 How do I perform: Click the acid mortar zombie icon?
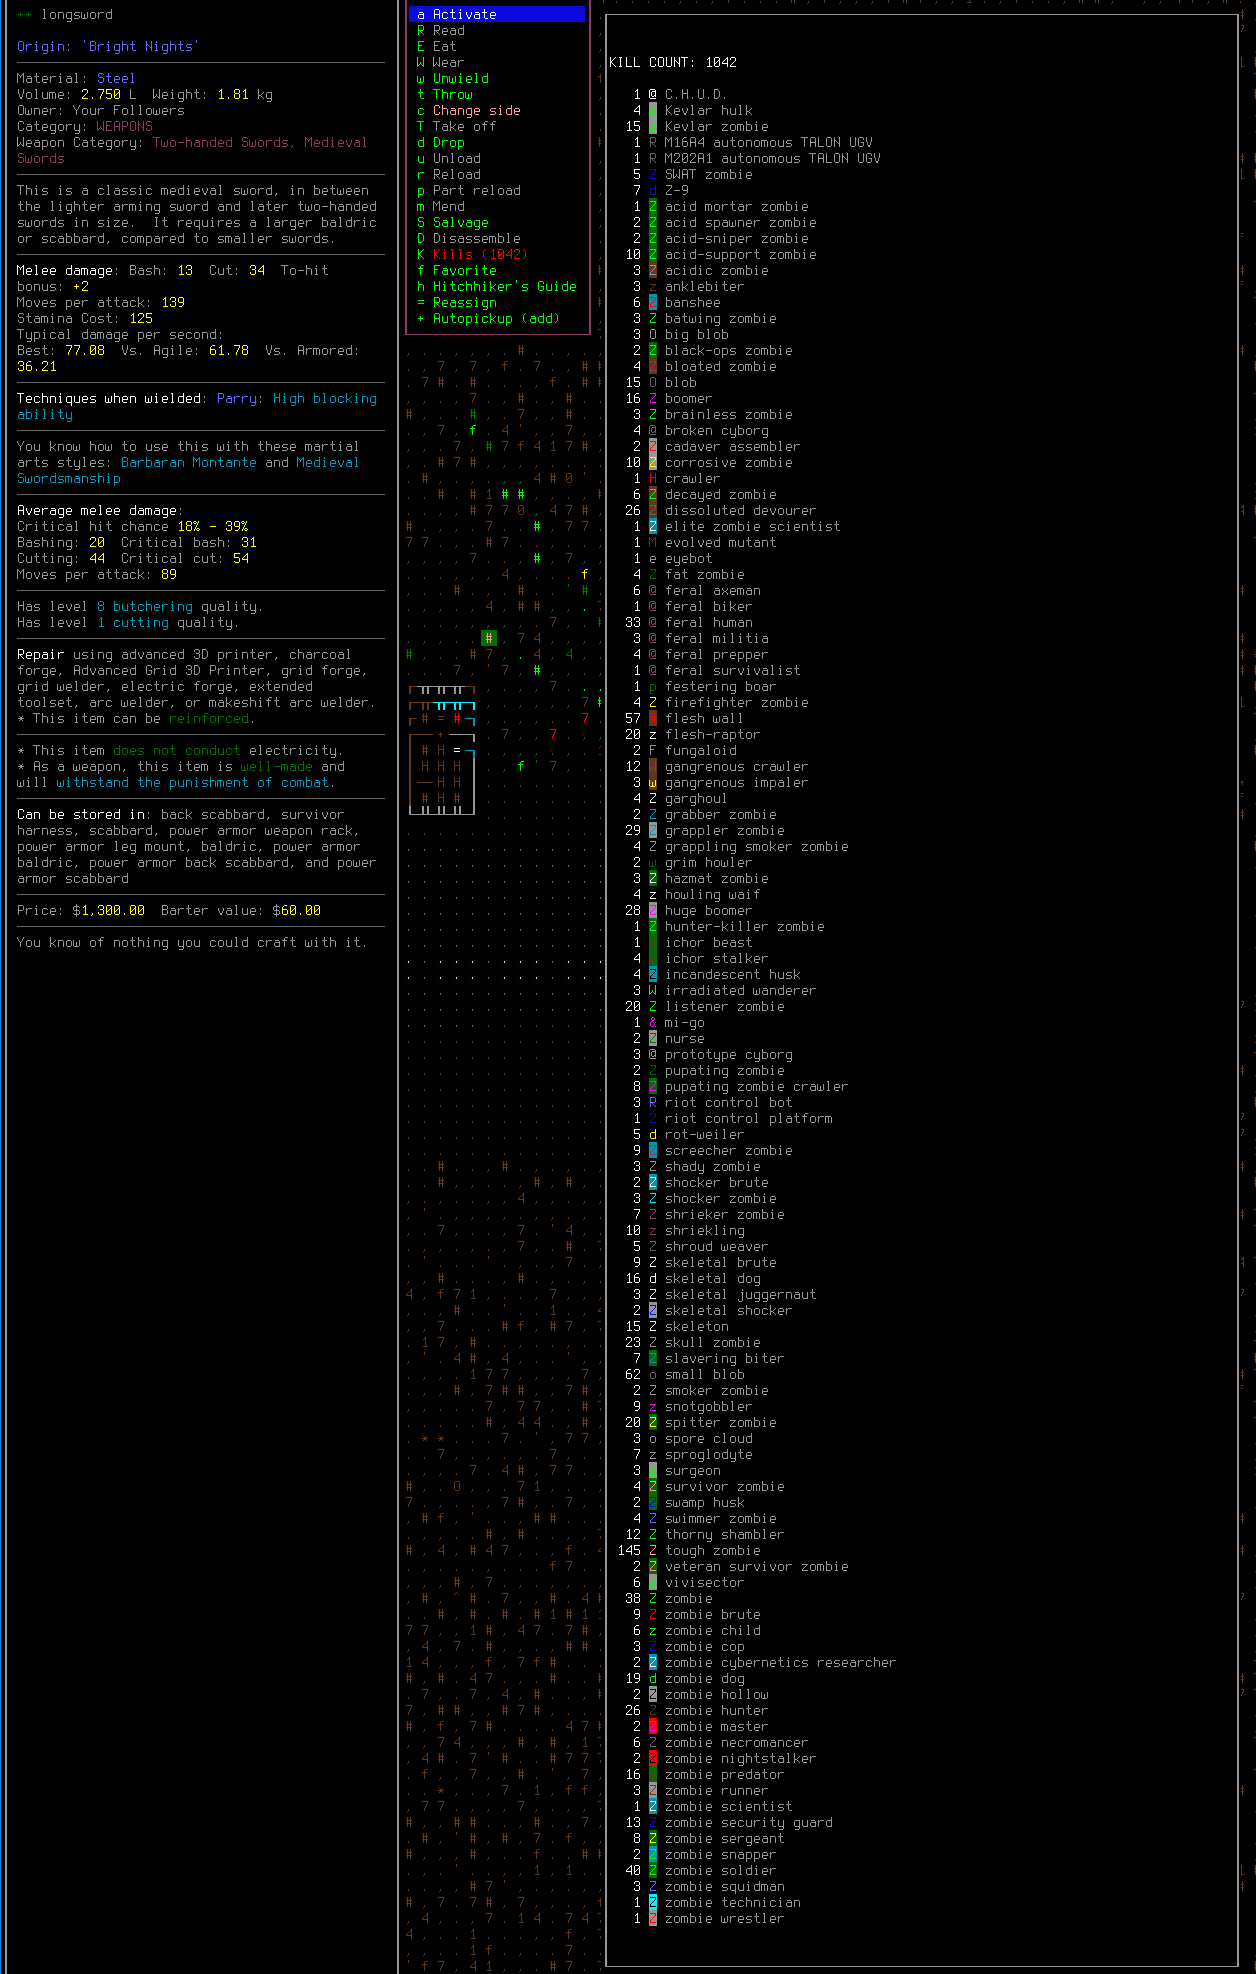pos(653,206)
